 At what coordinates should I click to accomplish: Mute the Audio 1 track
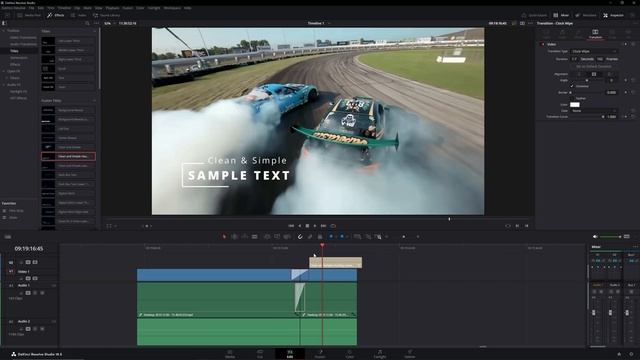pos(42,293)
